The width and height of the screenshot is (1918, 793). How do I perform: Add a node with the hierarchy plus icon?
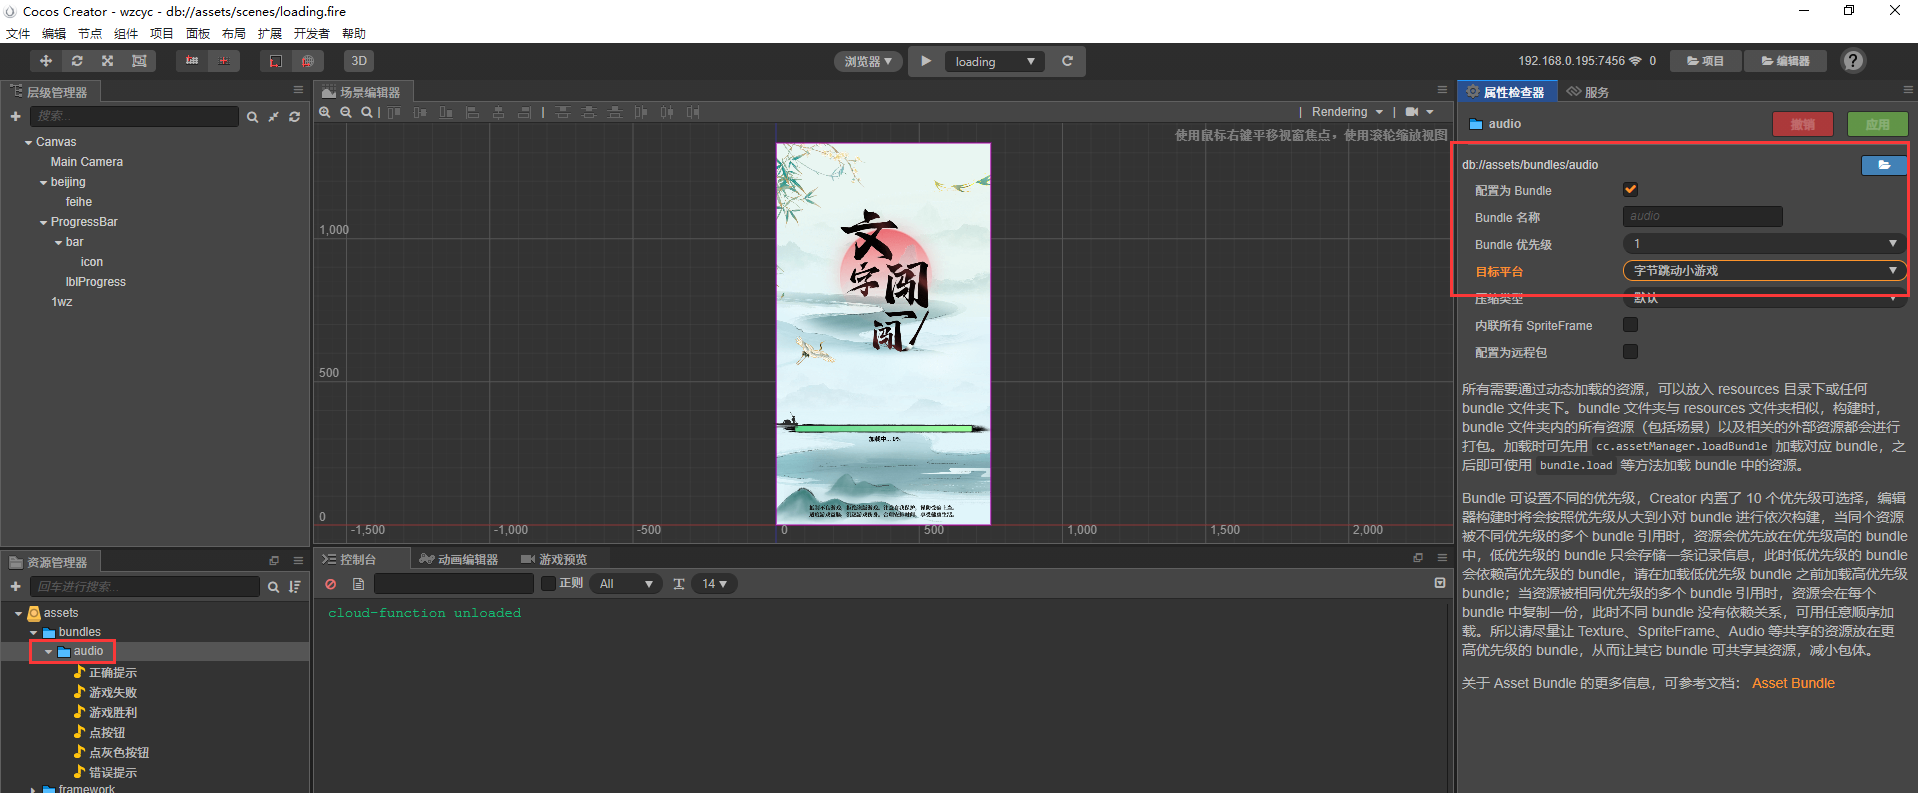coord(15,117)
